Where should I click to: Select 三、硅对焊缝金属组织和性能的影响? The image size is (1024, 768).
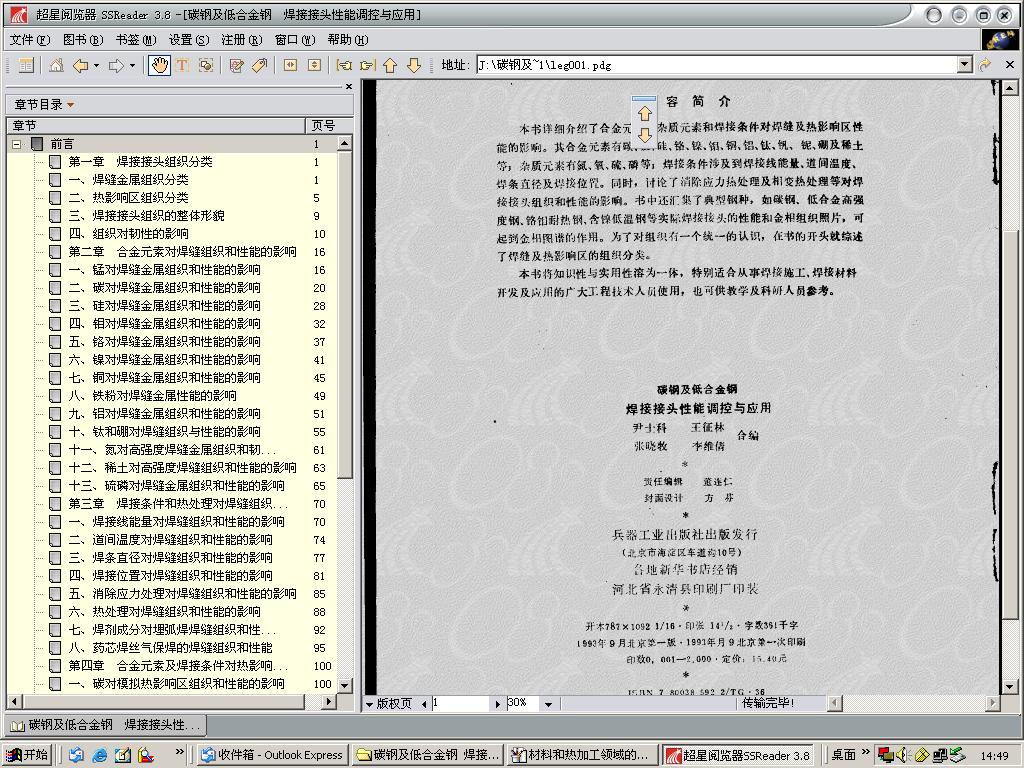pyautogui.click(x=165, y=306)
